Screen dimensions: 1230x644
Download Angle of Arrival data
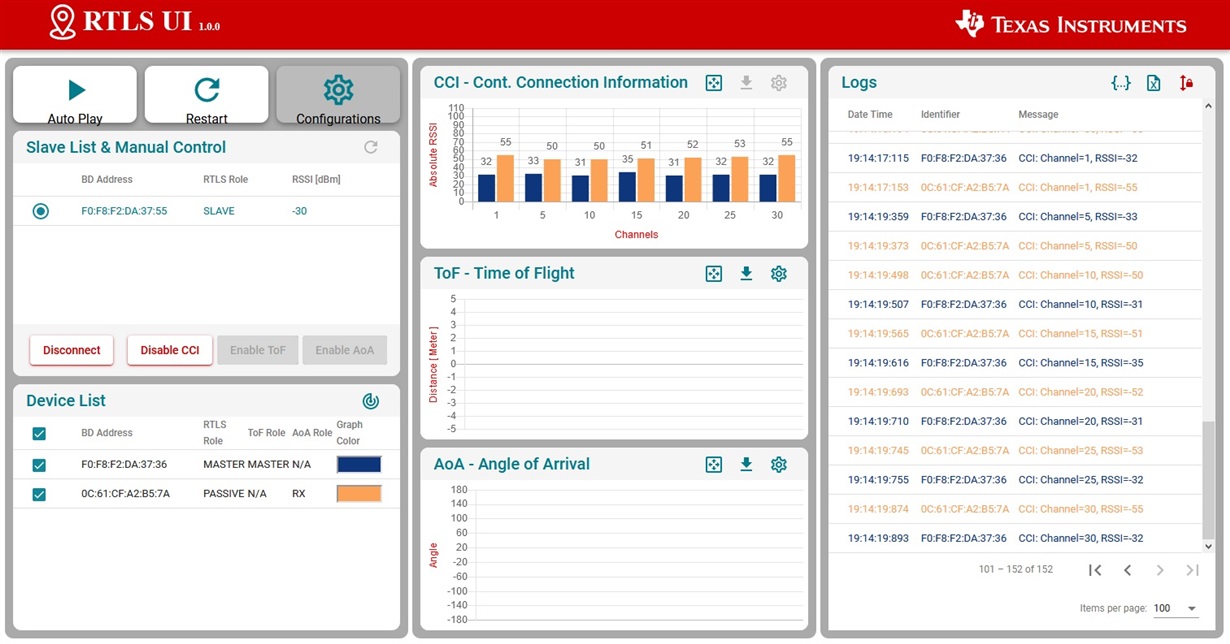746,464
